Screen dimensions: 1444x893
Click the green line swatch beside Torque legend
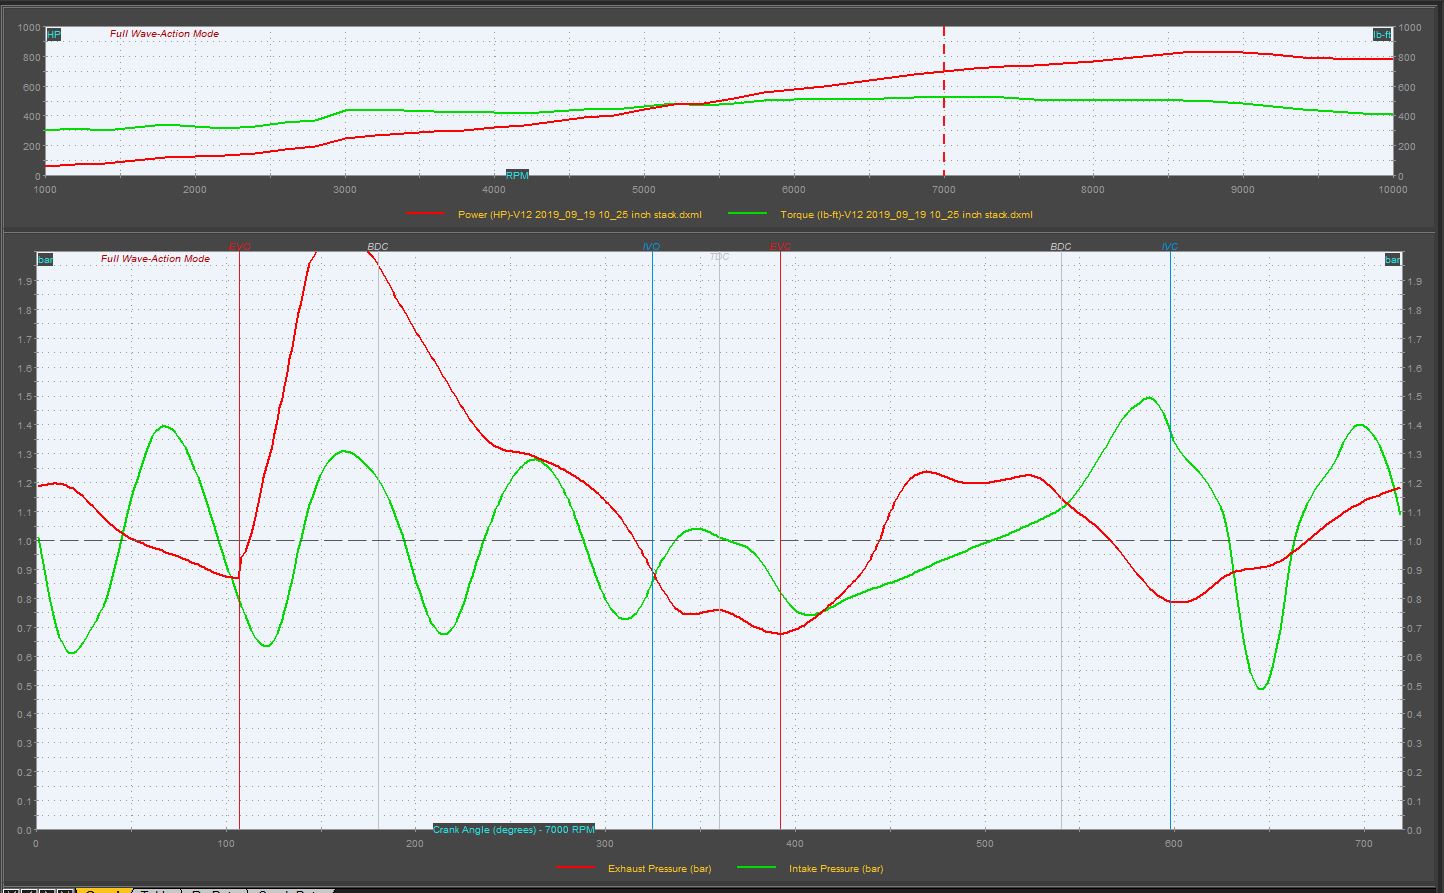(747, 214)
